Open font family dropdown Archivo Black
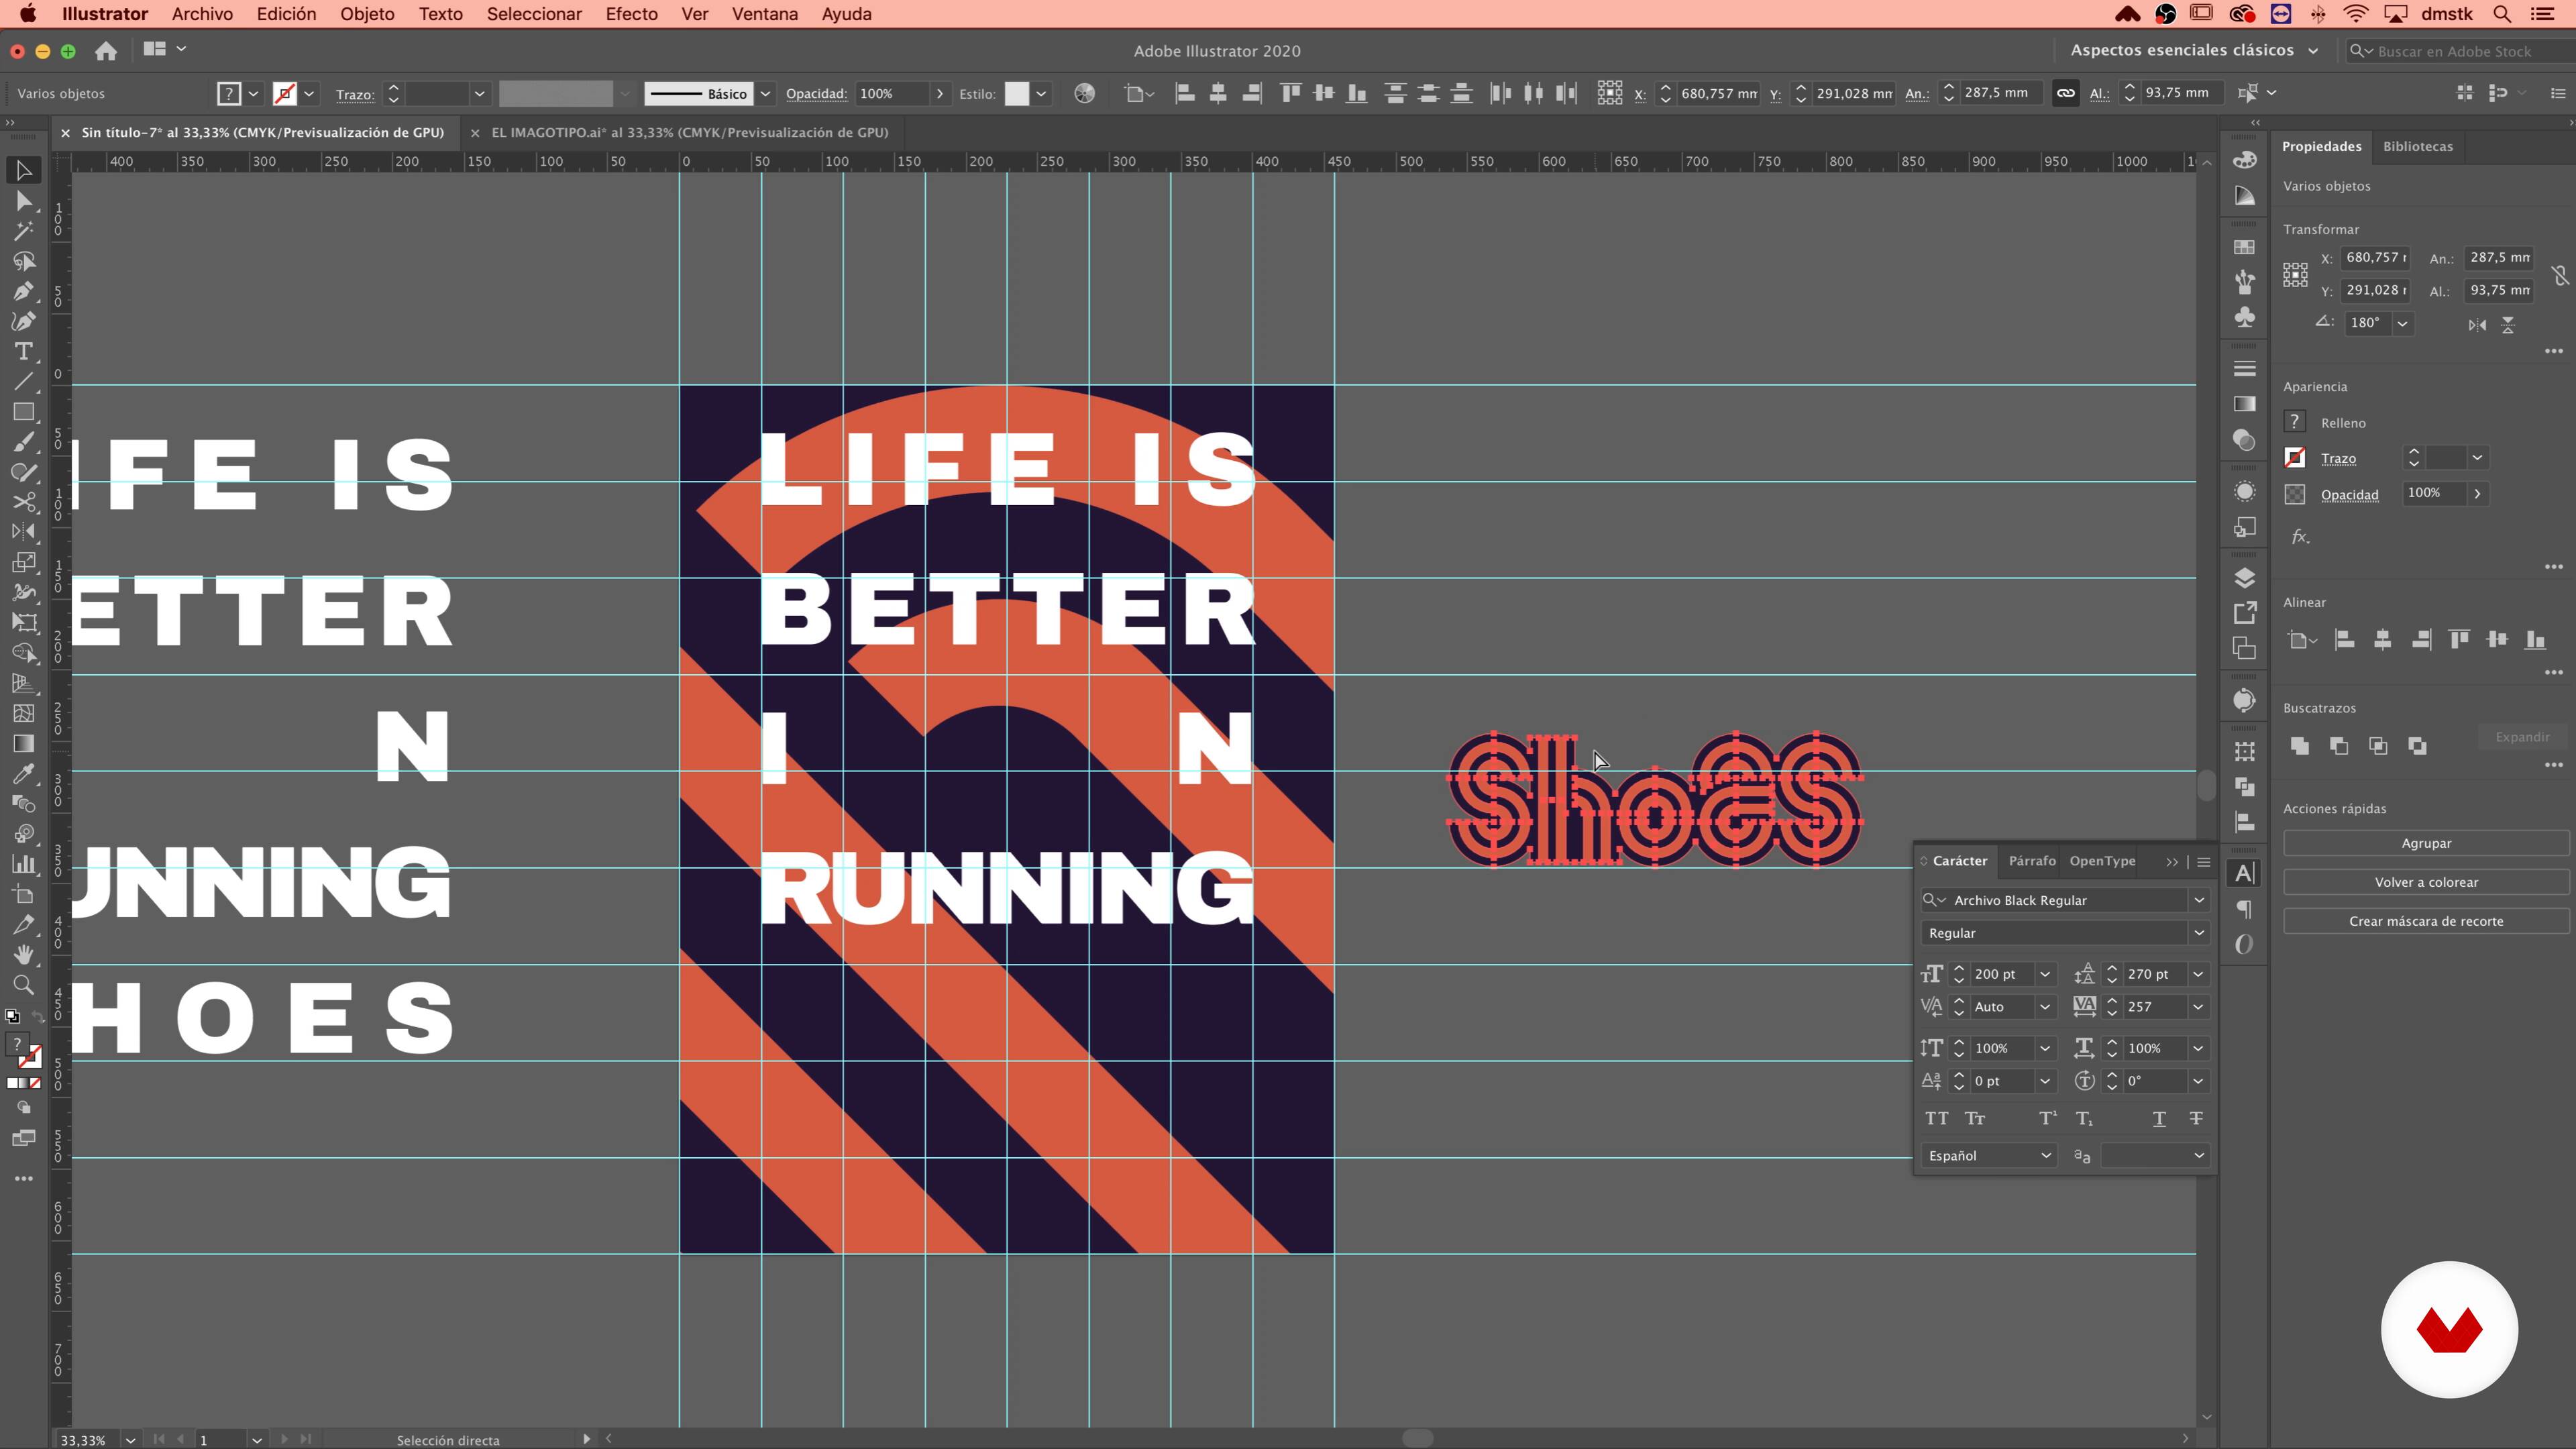 (2199, 900)
